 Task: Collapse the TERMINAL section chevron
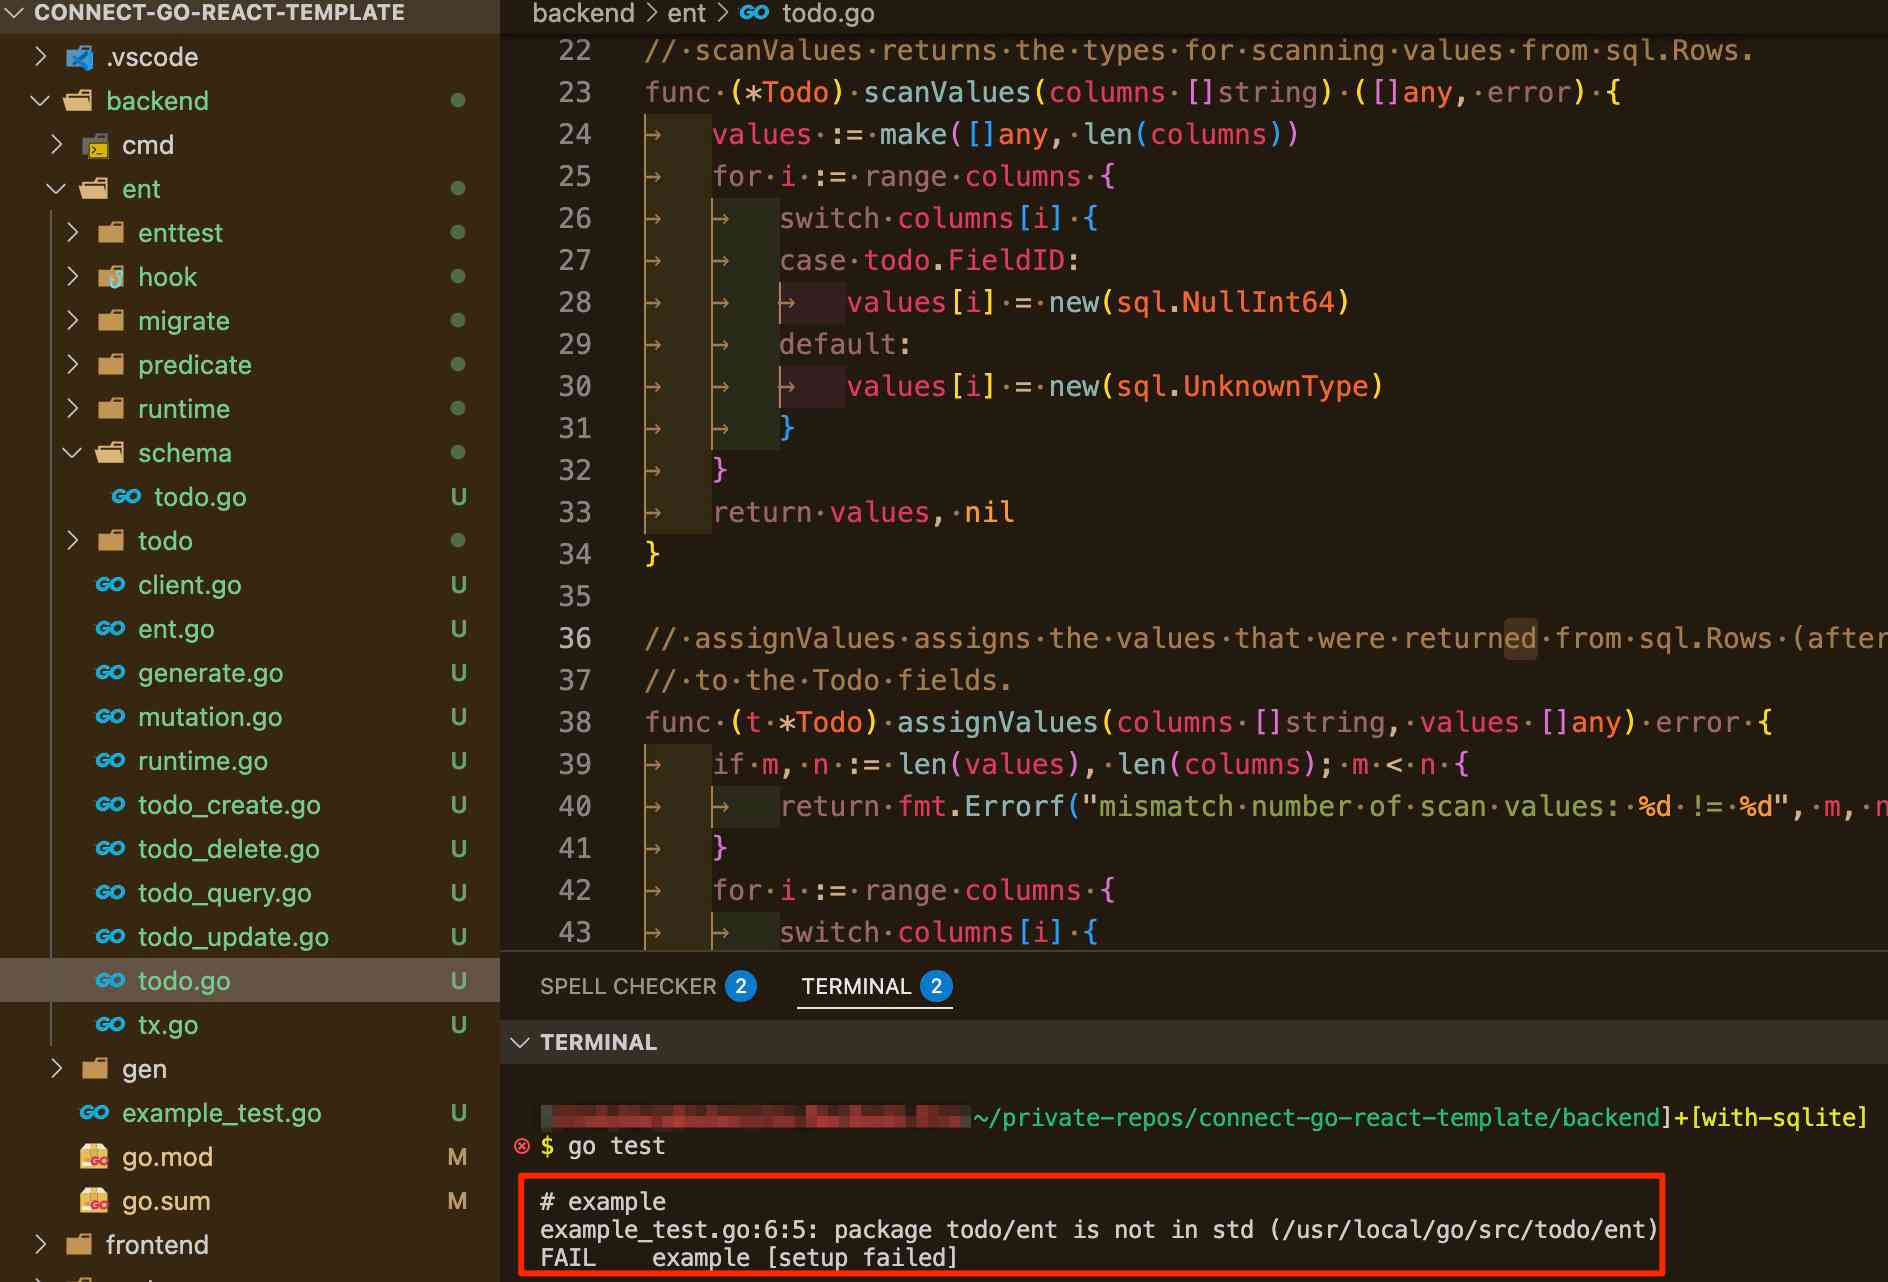(519, 1042)
